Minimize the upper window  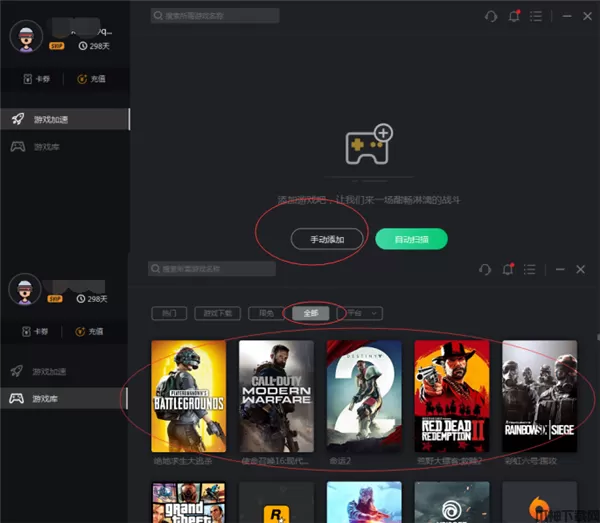567,16
